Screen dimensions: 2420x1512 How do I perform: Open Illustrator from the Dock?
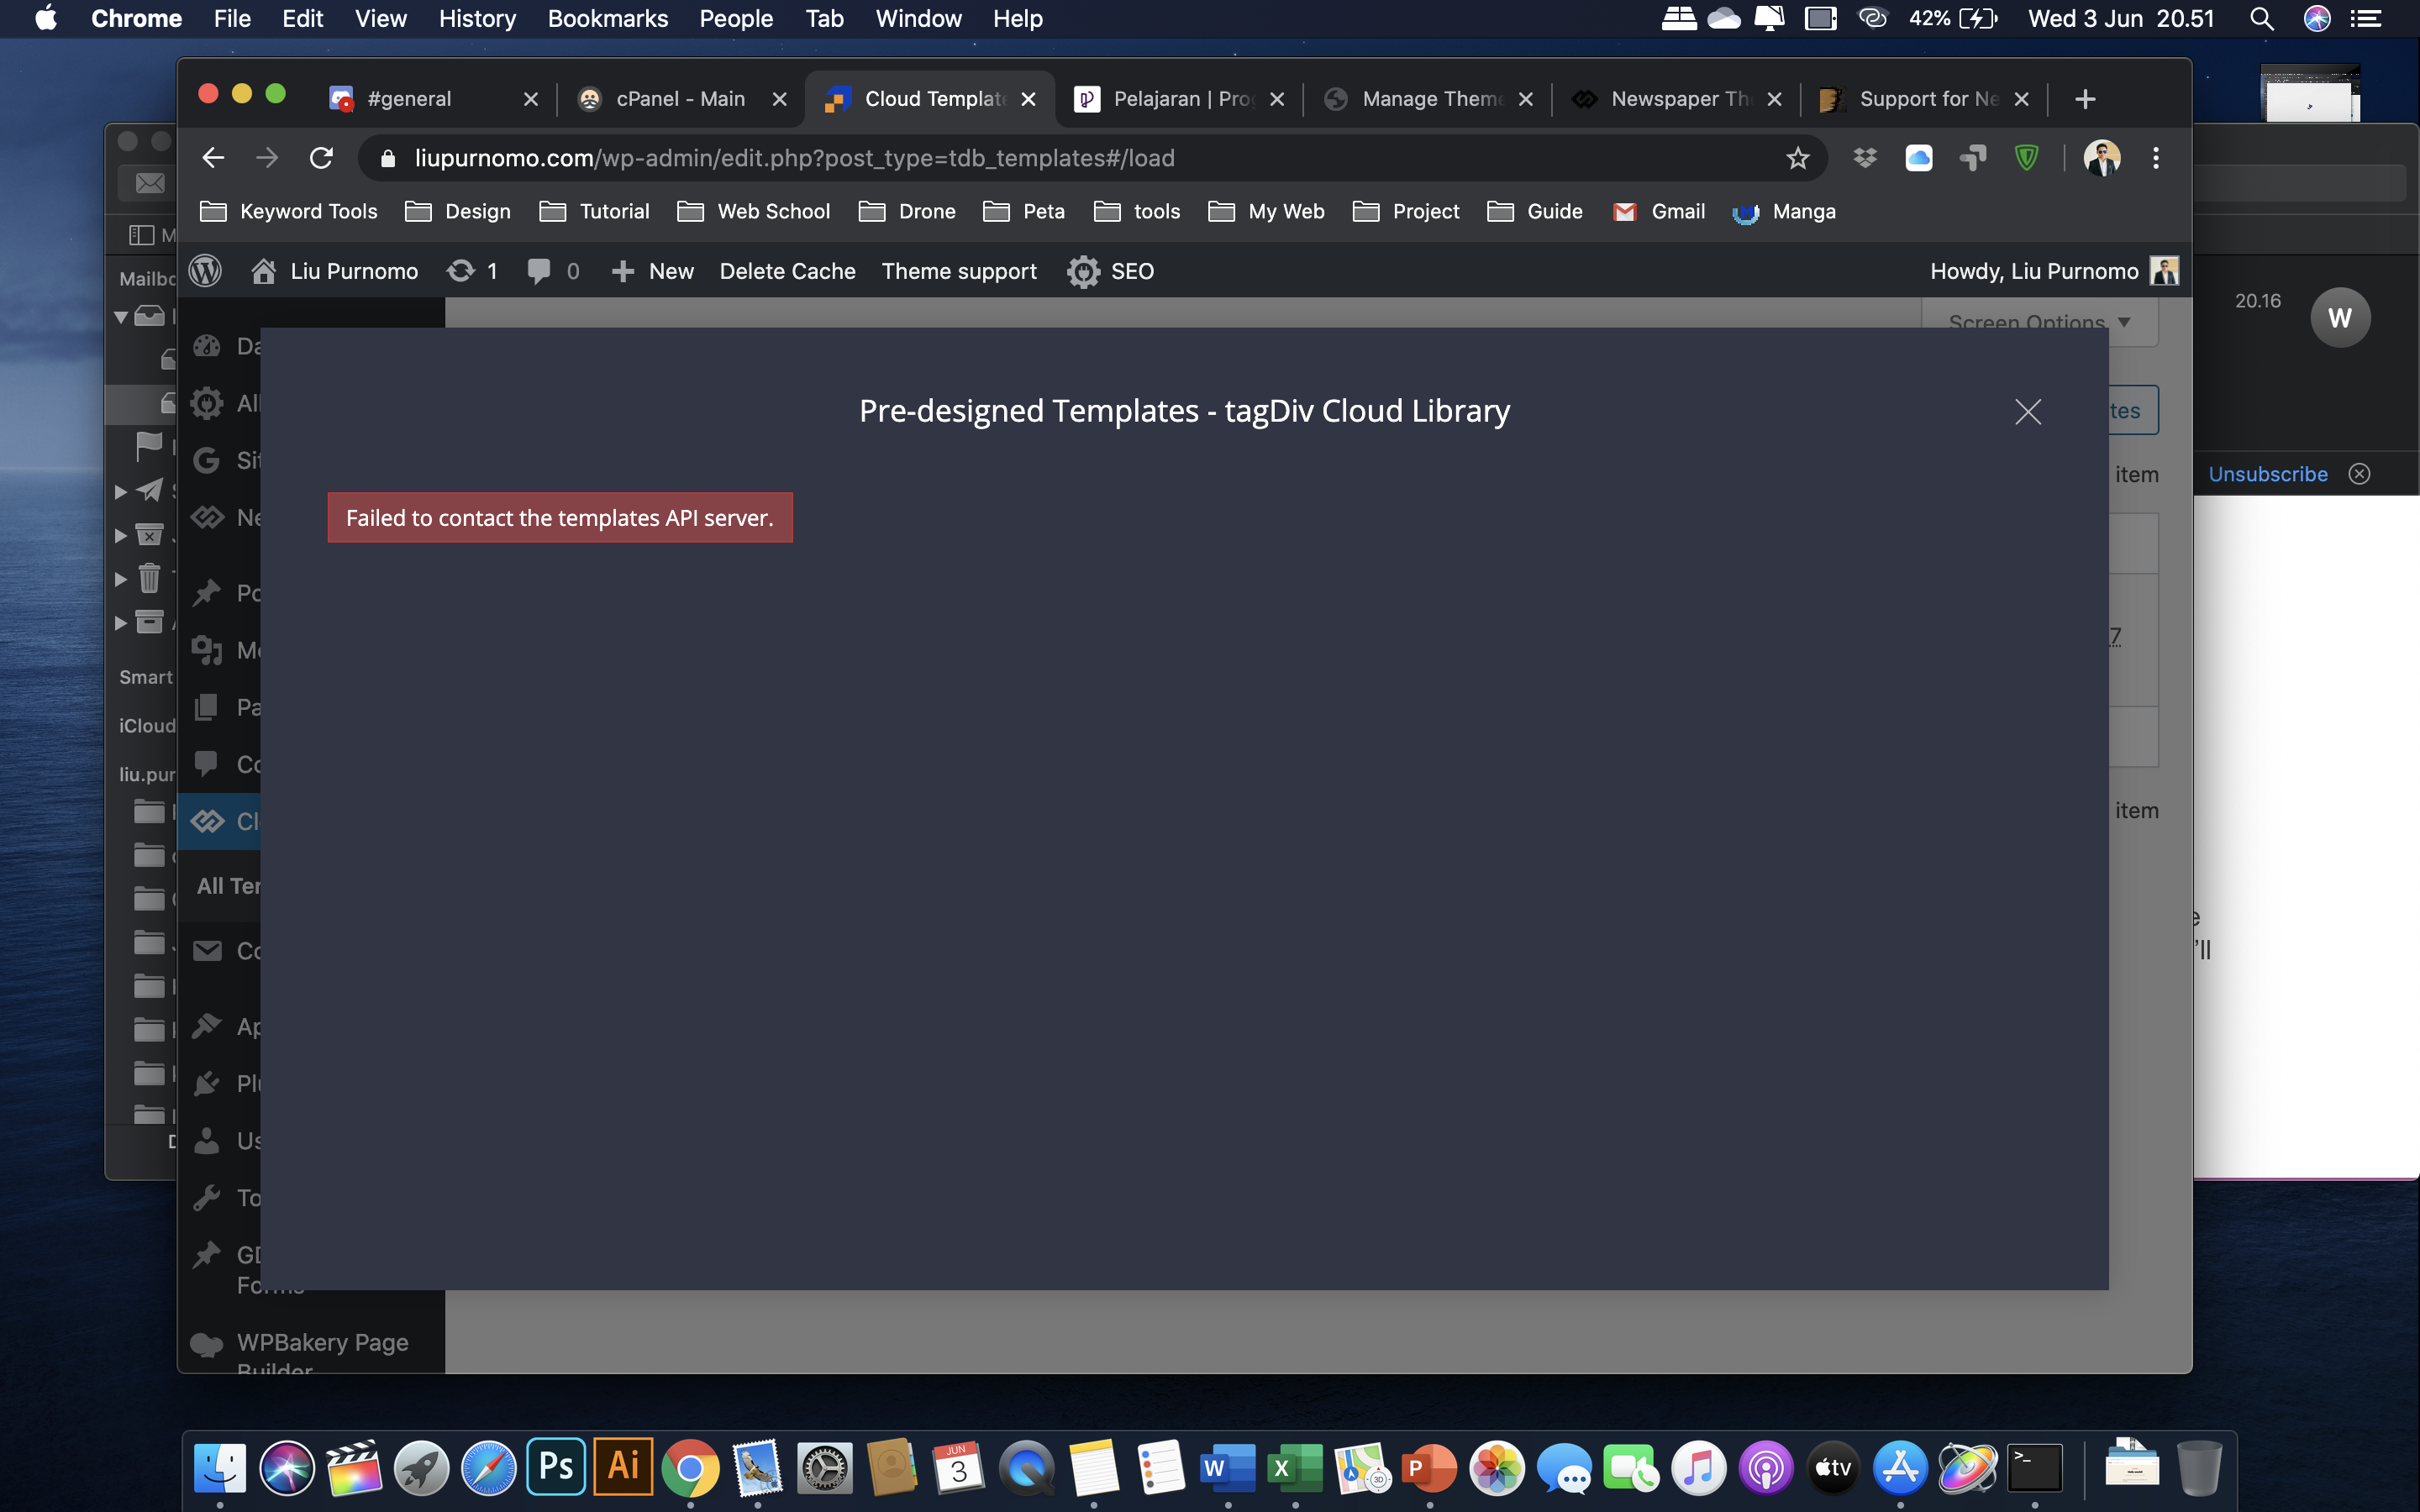pyautogui.click(x=623, y=1467)
